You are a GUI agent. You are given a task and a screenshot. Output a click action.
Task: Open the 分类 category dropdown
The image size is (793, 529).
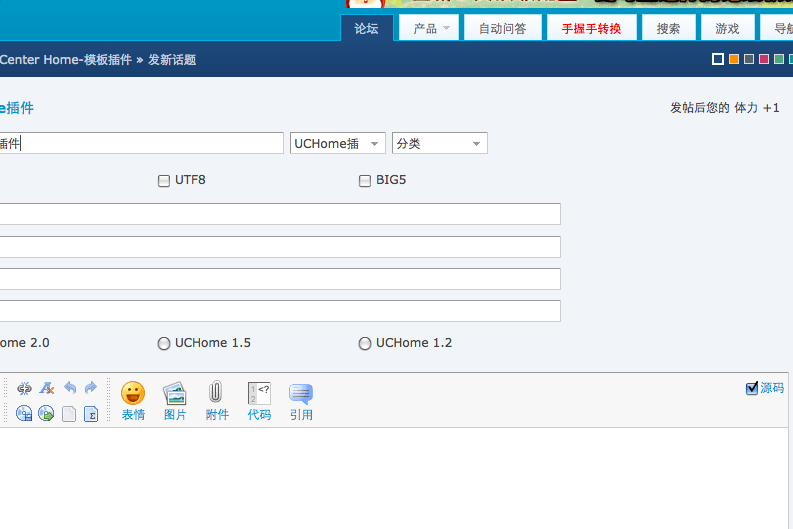[439, 143]
